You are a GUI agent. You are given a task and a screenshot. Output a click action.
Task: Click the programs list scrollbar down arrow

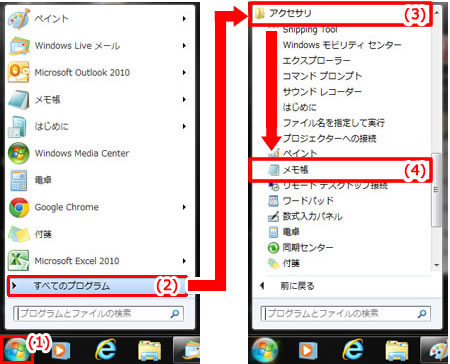point(436,265)
